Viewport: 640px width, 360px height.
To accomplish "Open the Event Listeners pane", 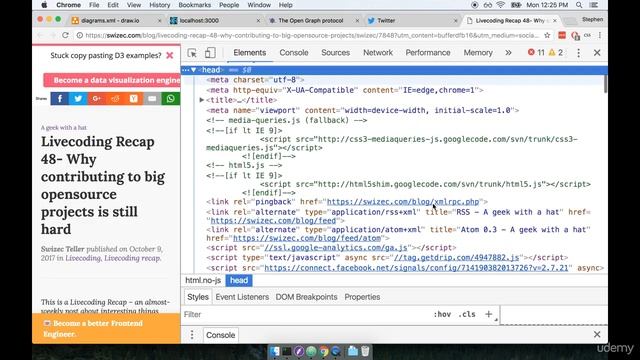I will pos(242,297).
